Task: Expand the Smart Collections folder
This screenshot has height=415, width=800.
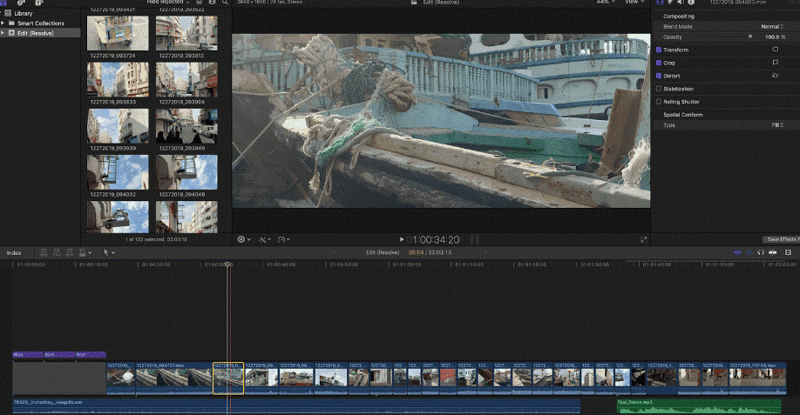Action: [x=3, y=23]
